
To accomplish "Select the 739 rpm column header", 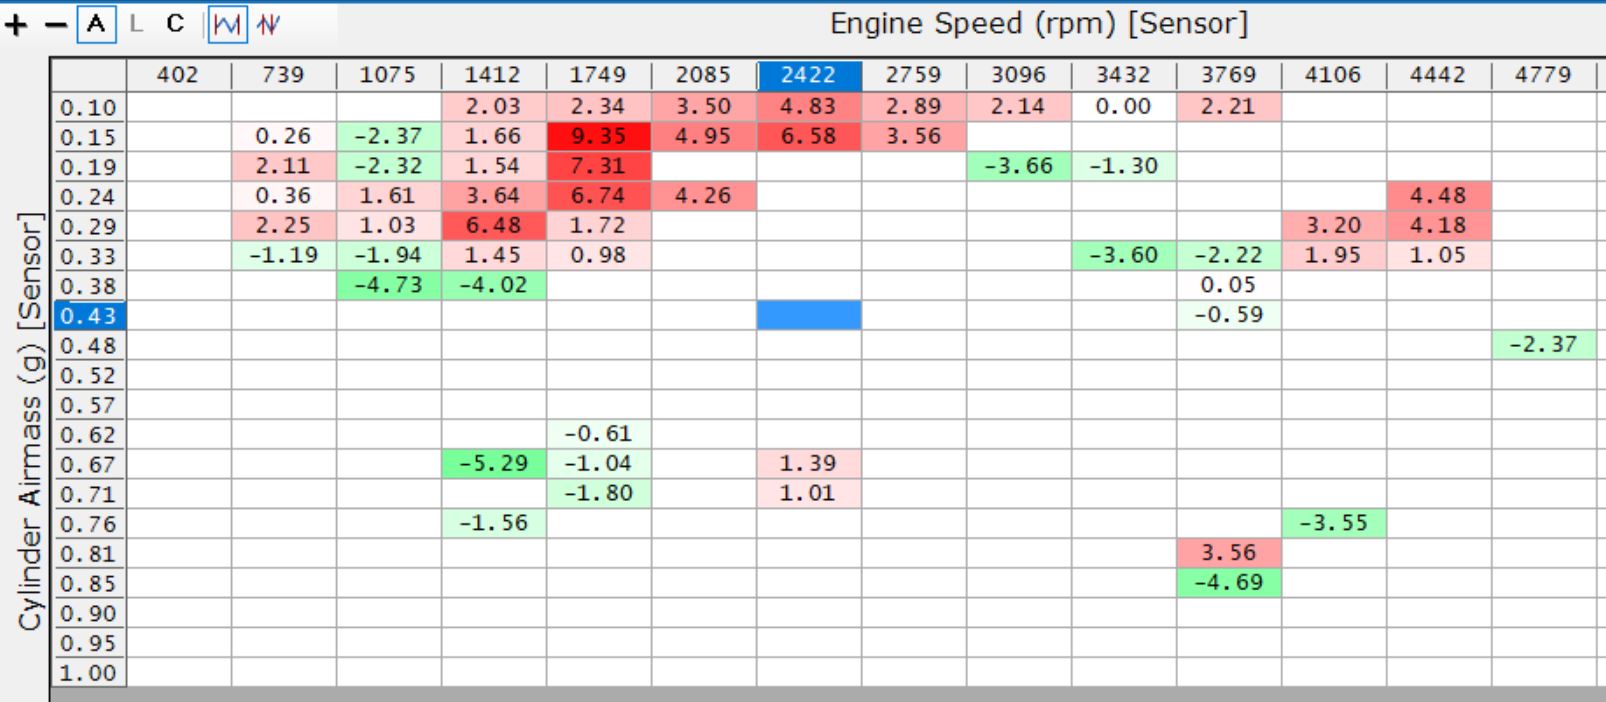I will click(x=284, y=76).
